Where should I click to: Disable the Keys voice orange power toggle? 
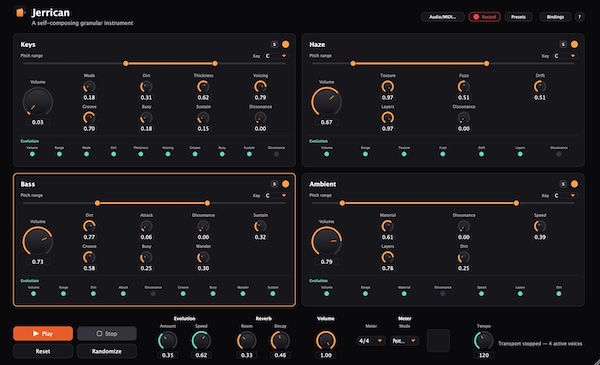285,44
